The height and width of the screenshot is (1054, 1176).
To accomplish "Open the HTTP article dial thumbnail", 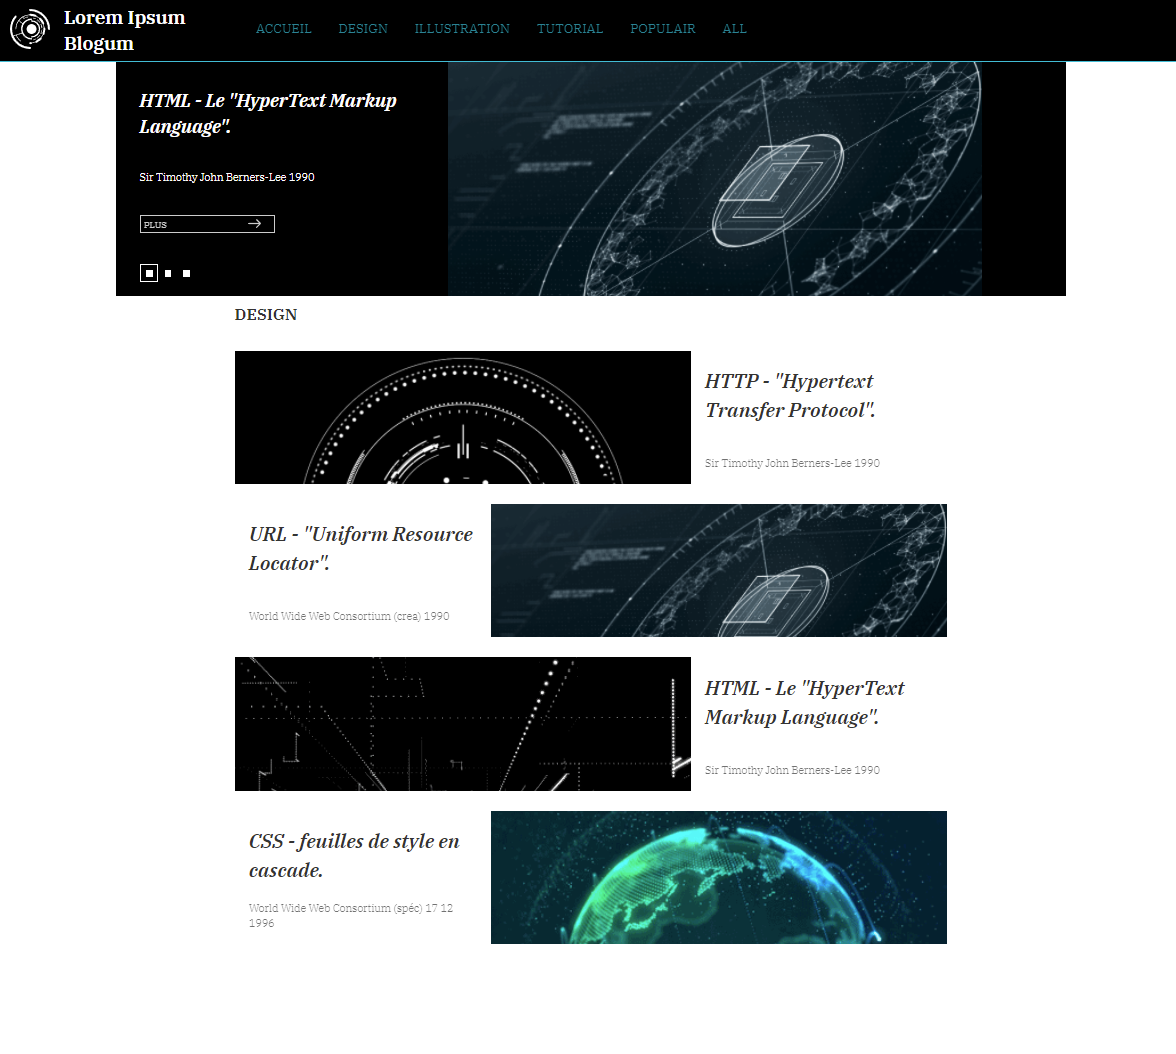I will 463,417.
